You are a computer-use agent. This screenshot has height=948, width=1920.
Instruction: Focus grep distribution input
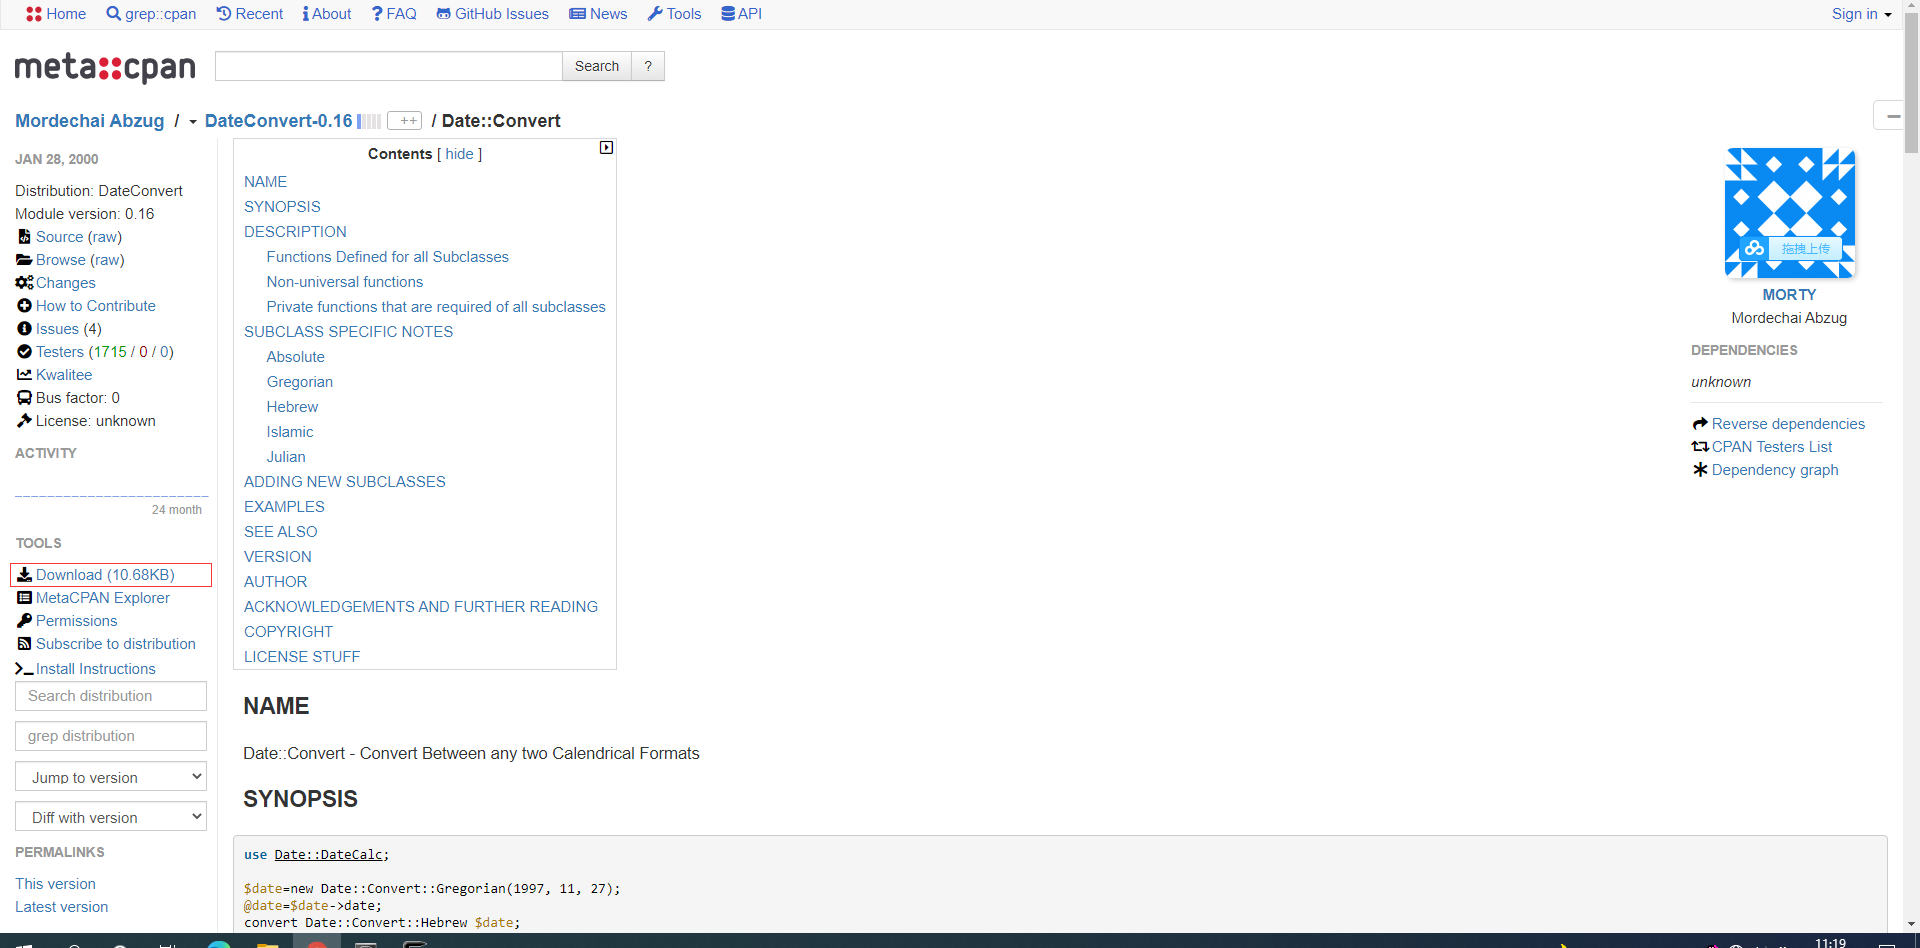click(x=111, y=736)
